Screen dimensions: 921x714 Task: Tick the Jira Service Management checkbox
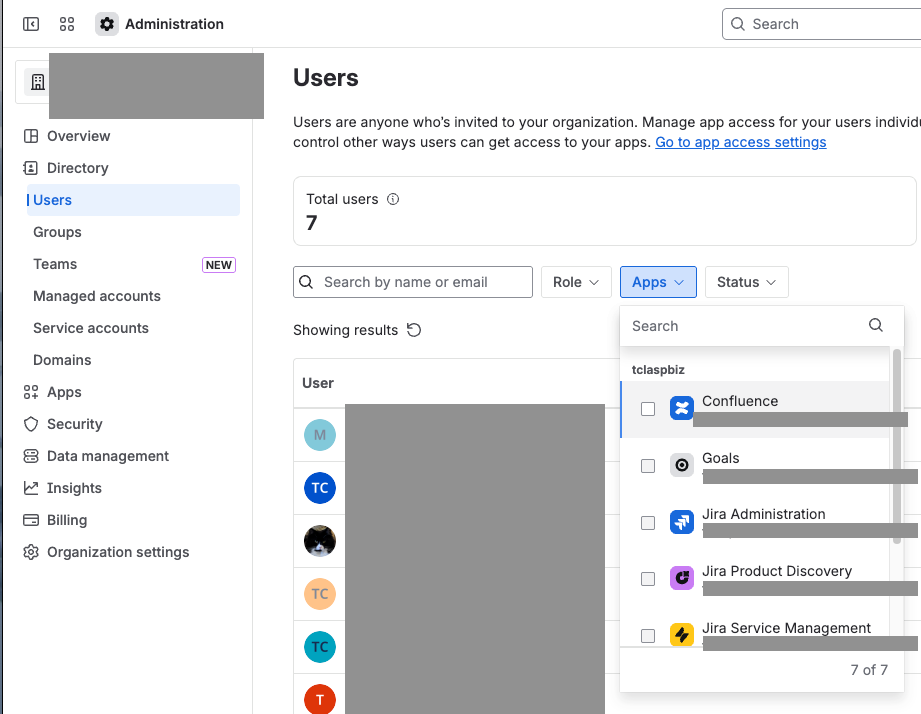tap(648, 635)
